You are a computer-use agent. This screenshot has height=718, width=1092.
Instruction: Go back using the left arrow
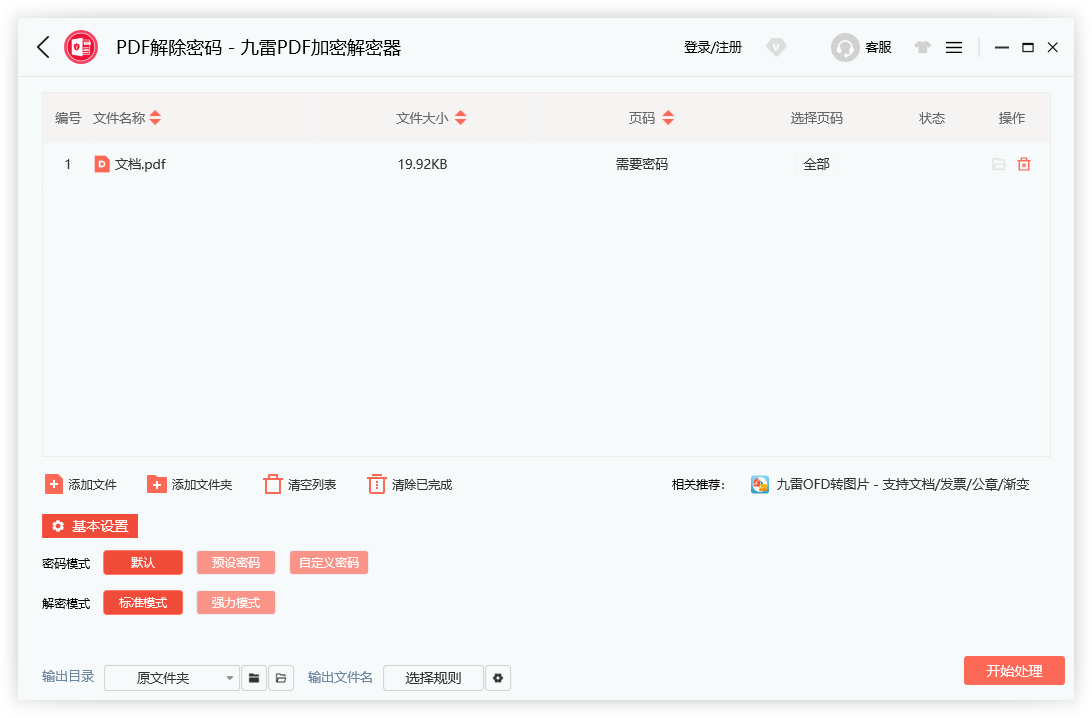coord(43,47)
